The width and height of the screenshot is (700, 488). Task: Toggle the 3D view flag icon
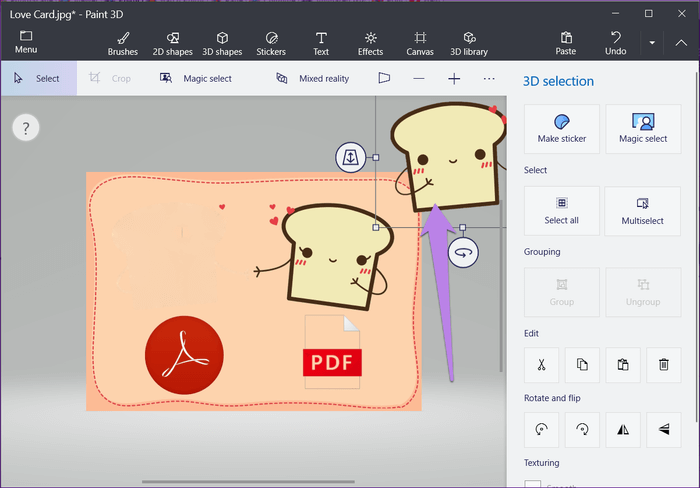(384, 78)
